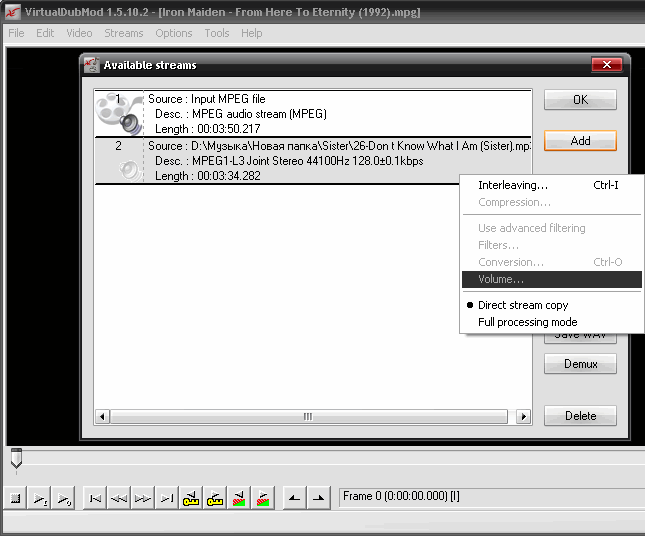Click the stream list horizontal scrollbar thumb
The image size is (645, 536).
(309, 416)
